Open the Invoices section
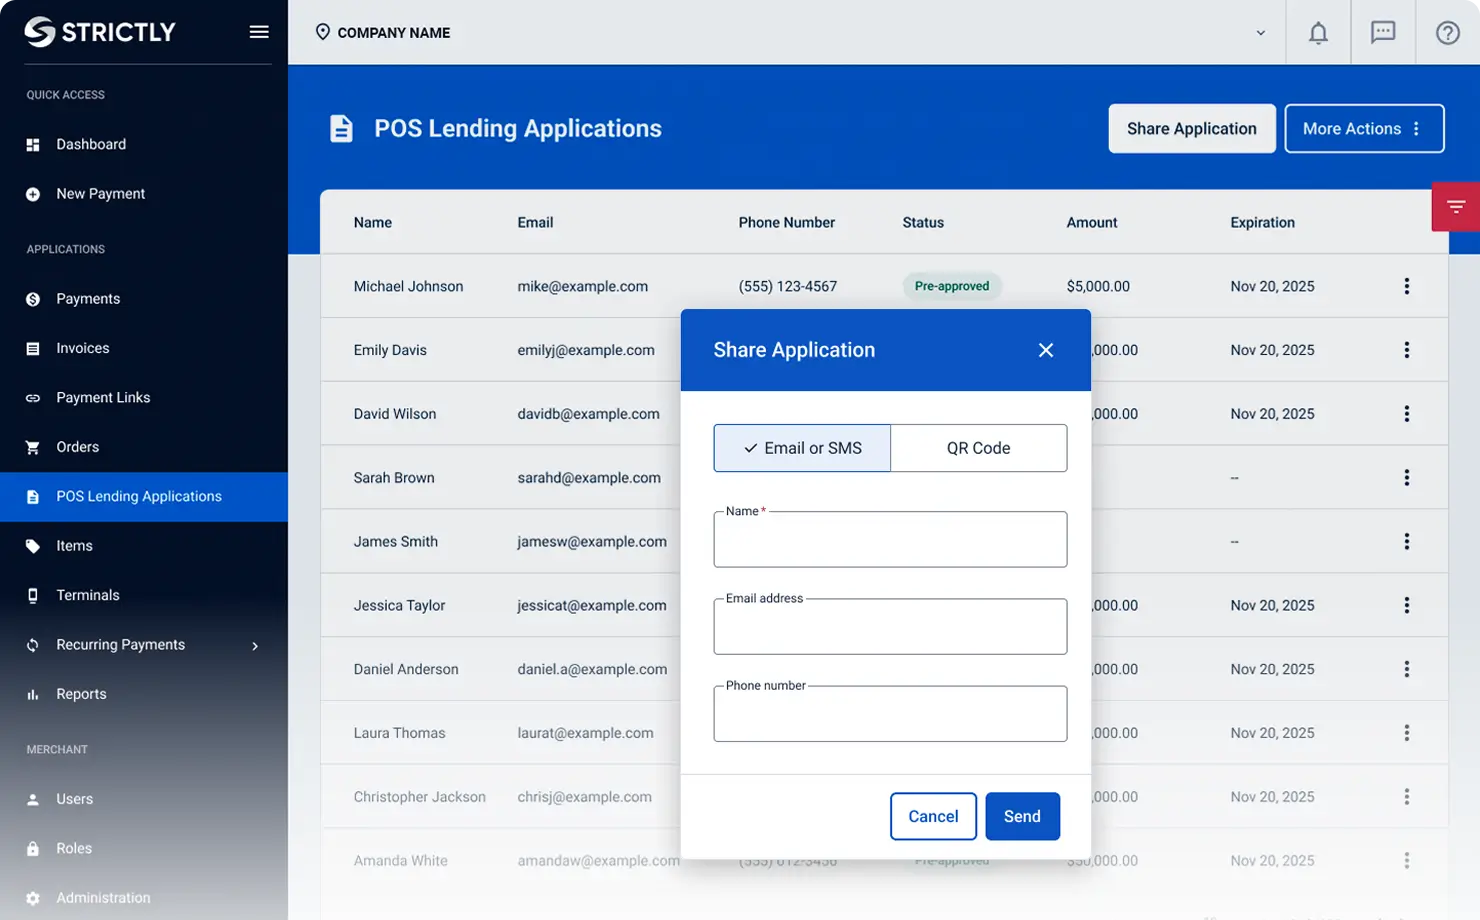Screen dimensions: 1480x920 coord(83,348)
